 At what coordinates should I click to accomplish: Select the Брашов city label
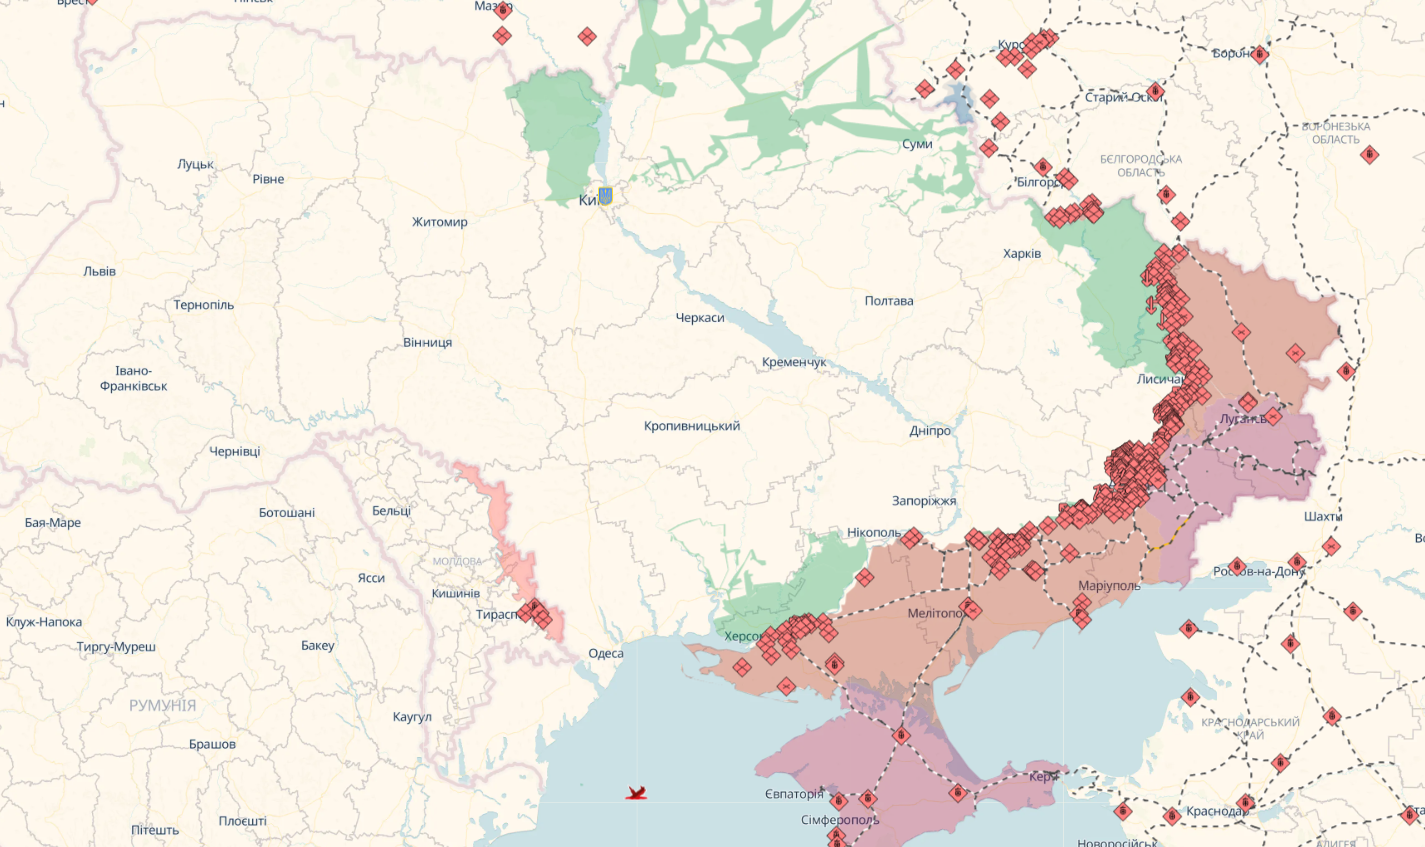pos(213,744)
